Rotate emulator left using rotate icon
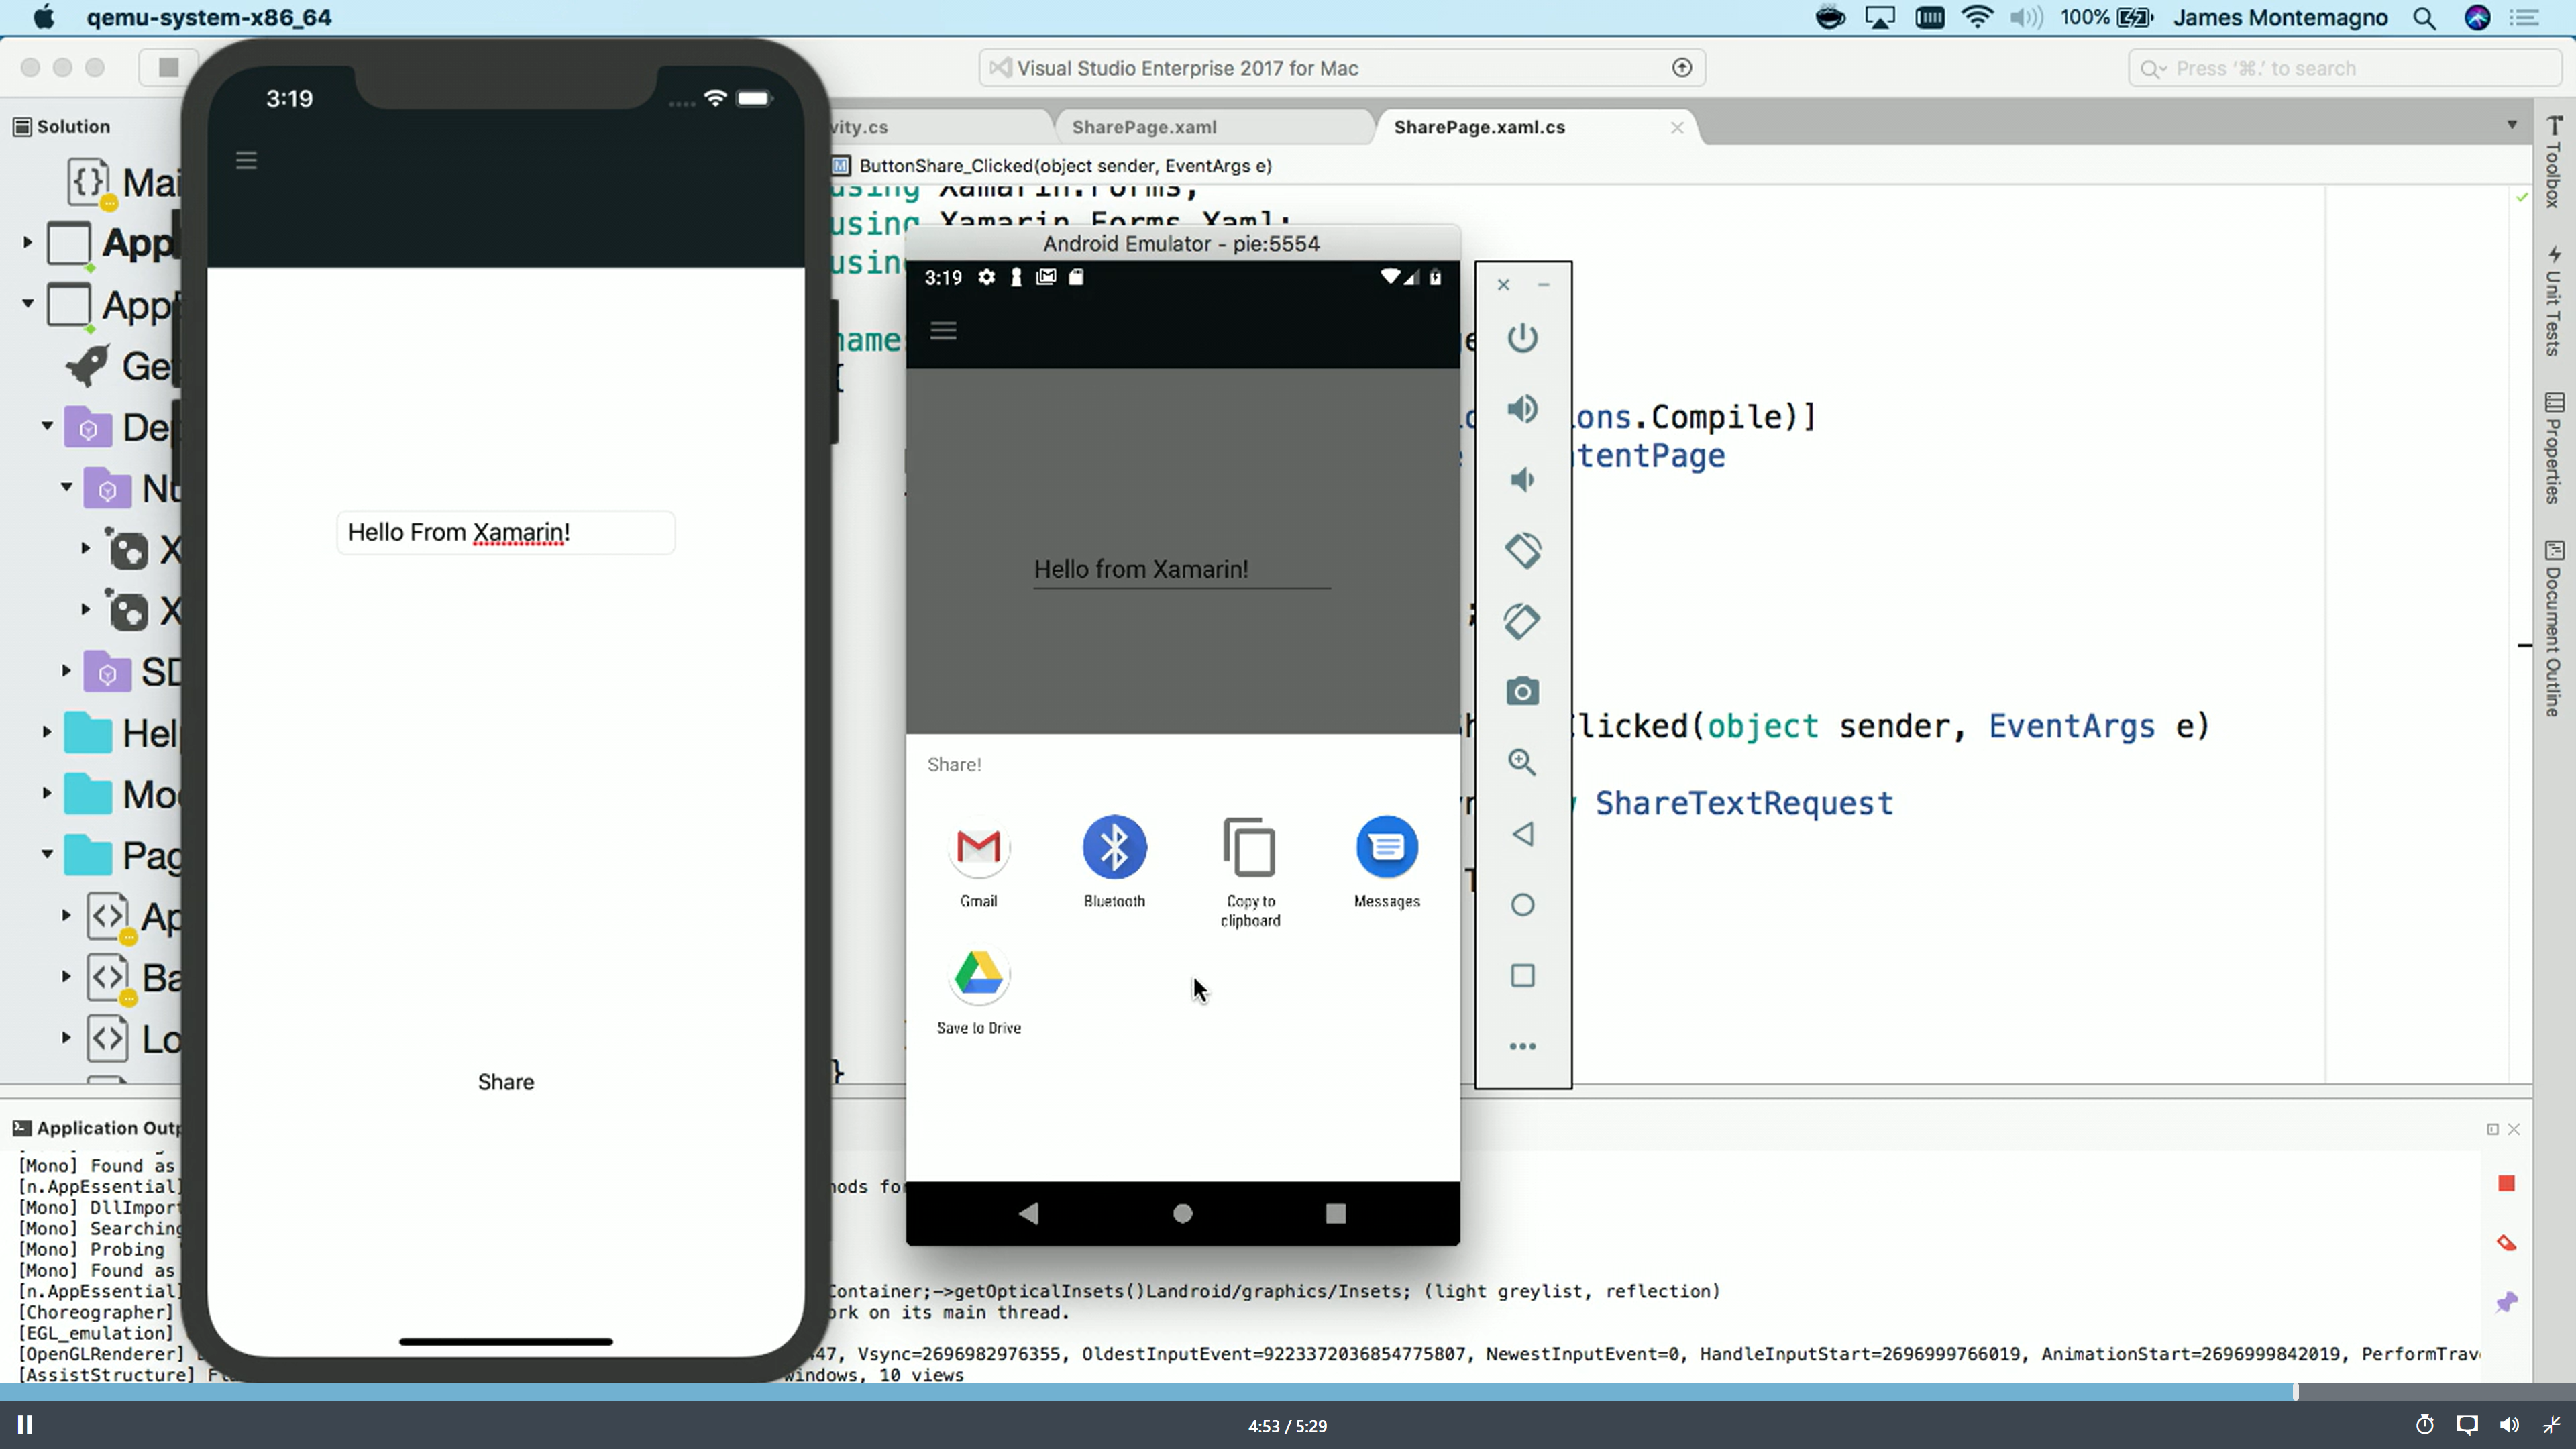Screen dimensions: 2576x1449 [1522, 550]
